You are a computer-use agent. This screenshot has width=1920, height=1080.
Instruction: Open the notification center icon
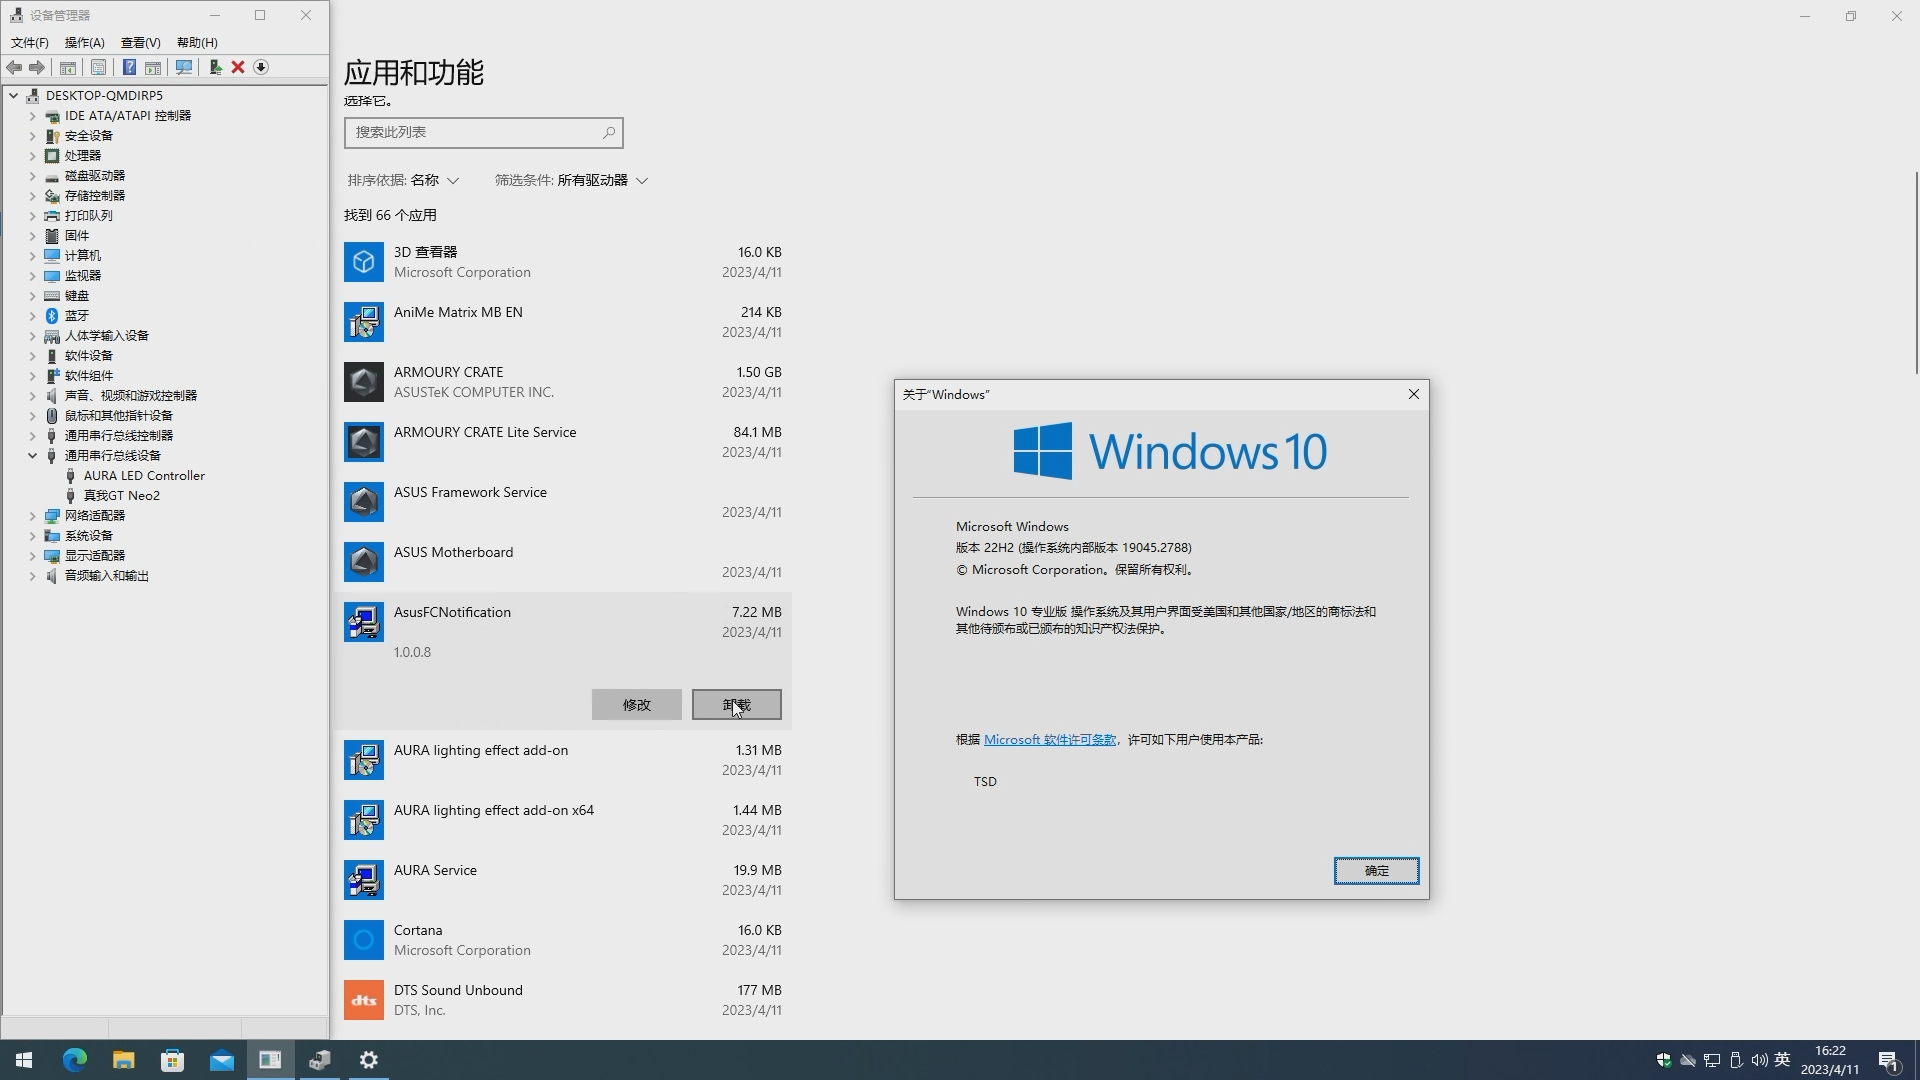coord(1889,1060)
